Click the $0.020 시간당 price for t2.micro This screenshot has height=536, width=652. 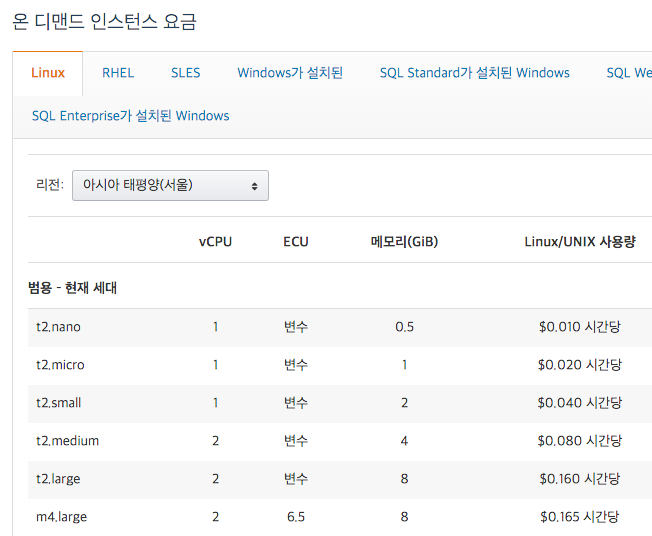coord(580,365)
